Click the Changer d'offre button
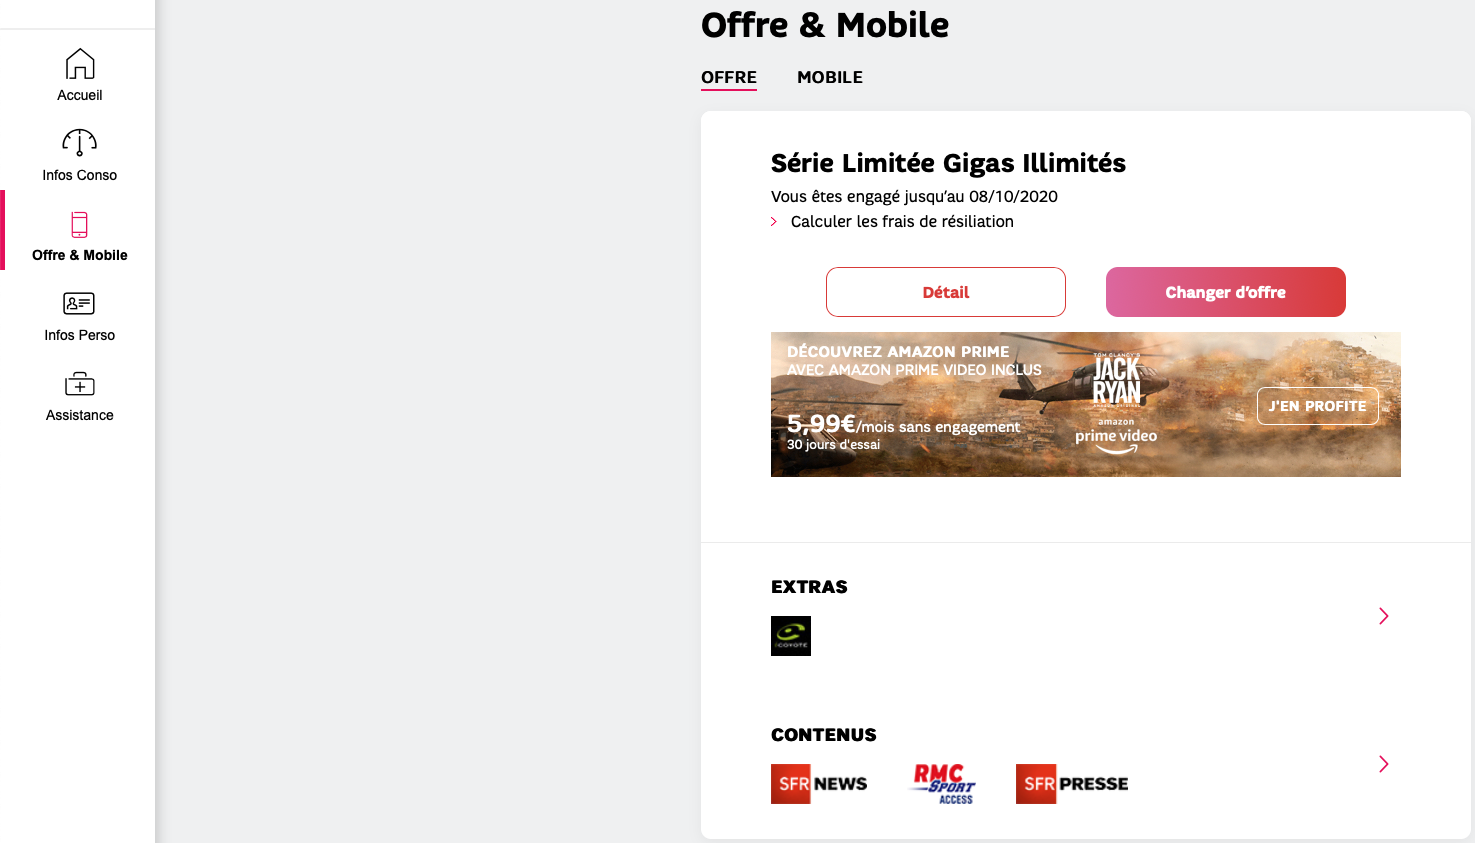 tap(1226, 292)
